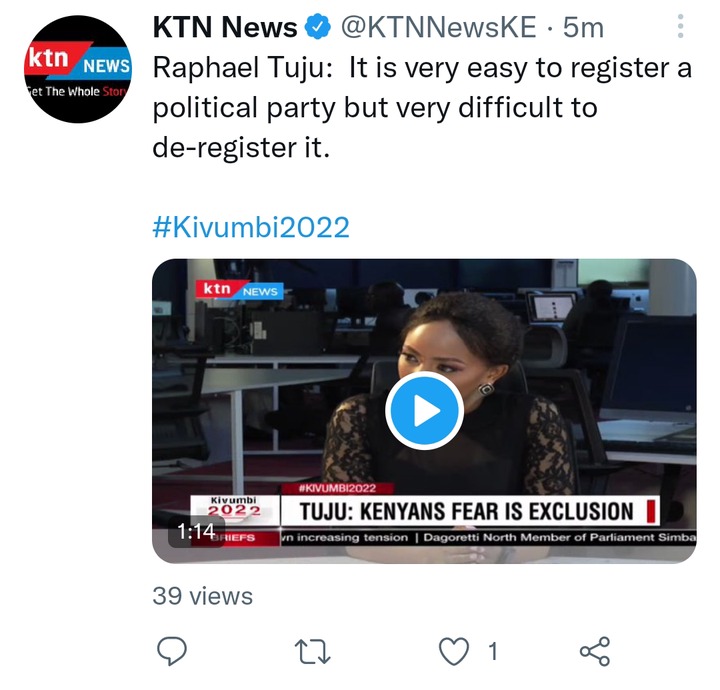Open the 5m timestamp of the tweet
The height and width of the screenshot is (690, 720).
coord(583,27)
